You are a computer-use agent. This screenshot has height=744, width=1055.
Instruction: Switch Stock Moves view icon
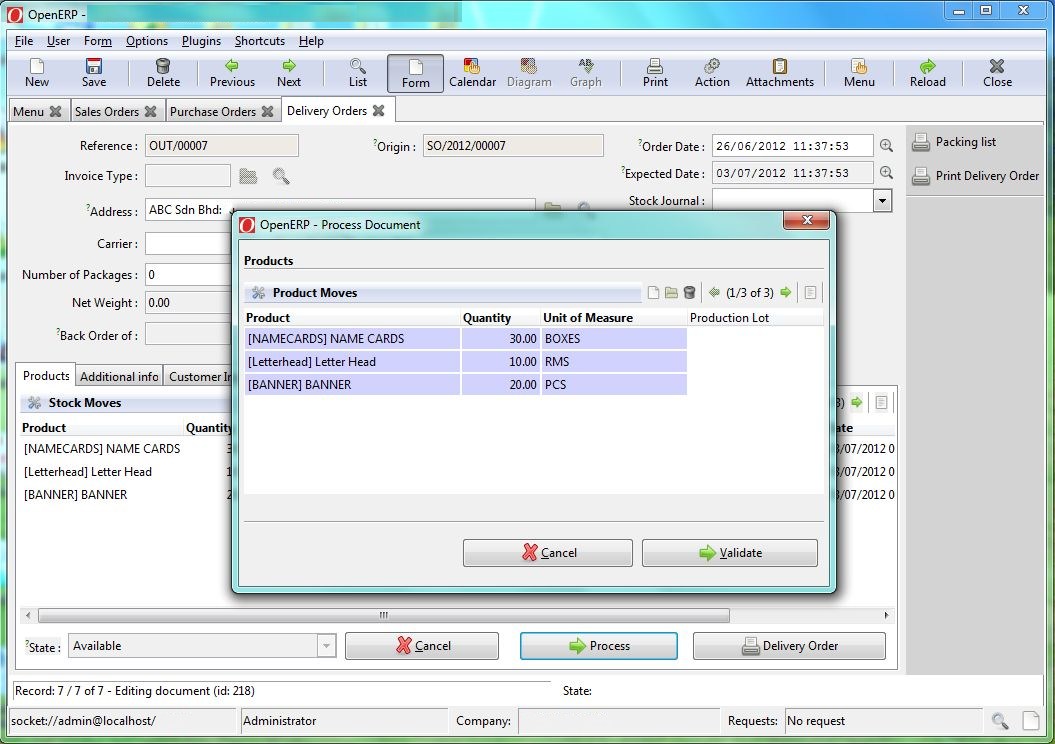click(881, 402)
